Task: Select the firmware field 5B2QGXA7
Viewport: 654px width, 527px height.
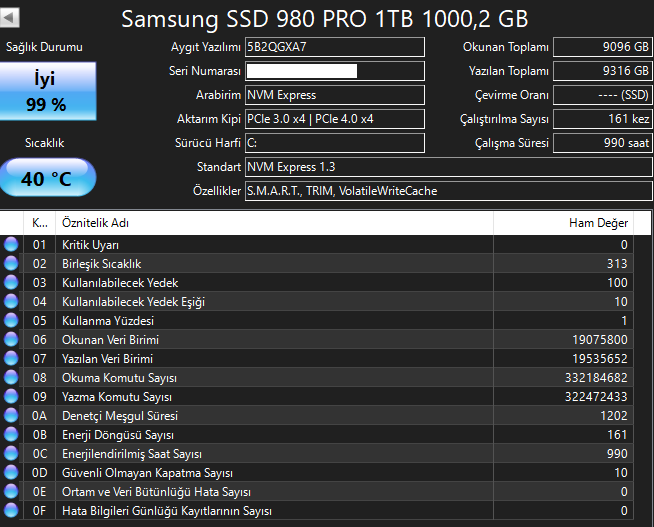Action: pos(335,47)
